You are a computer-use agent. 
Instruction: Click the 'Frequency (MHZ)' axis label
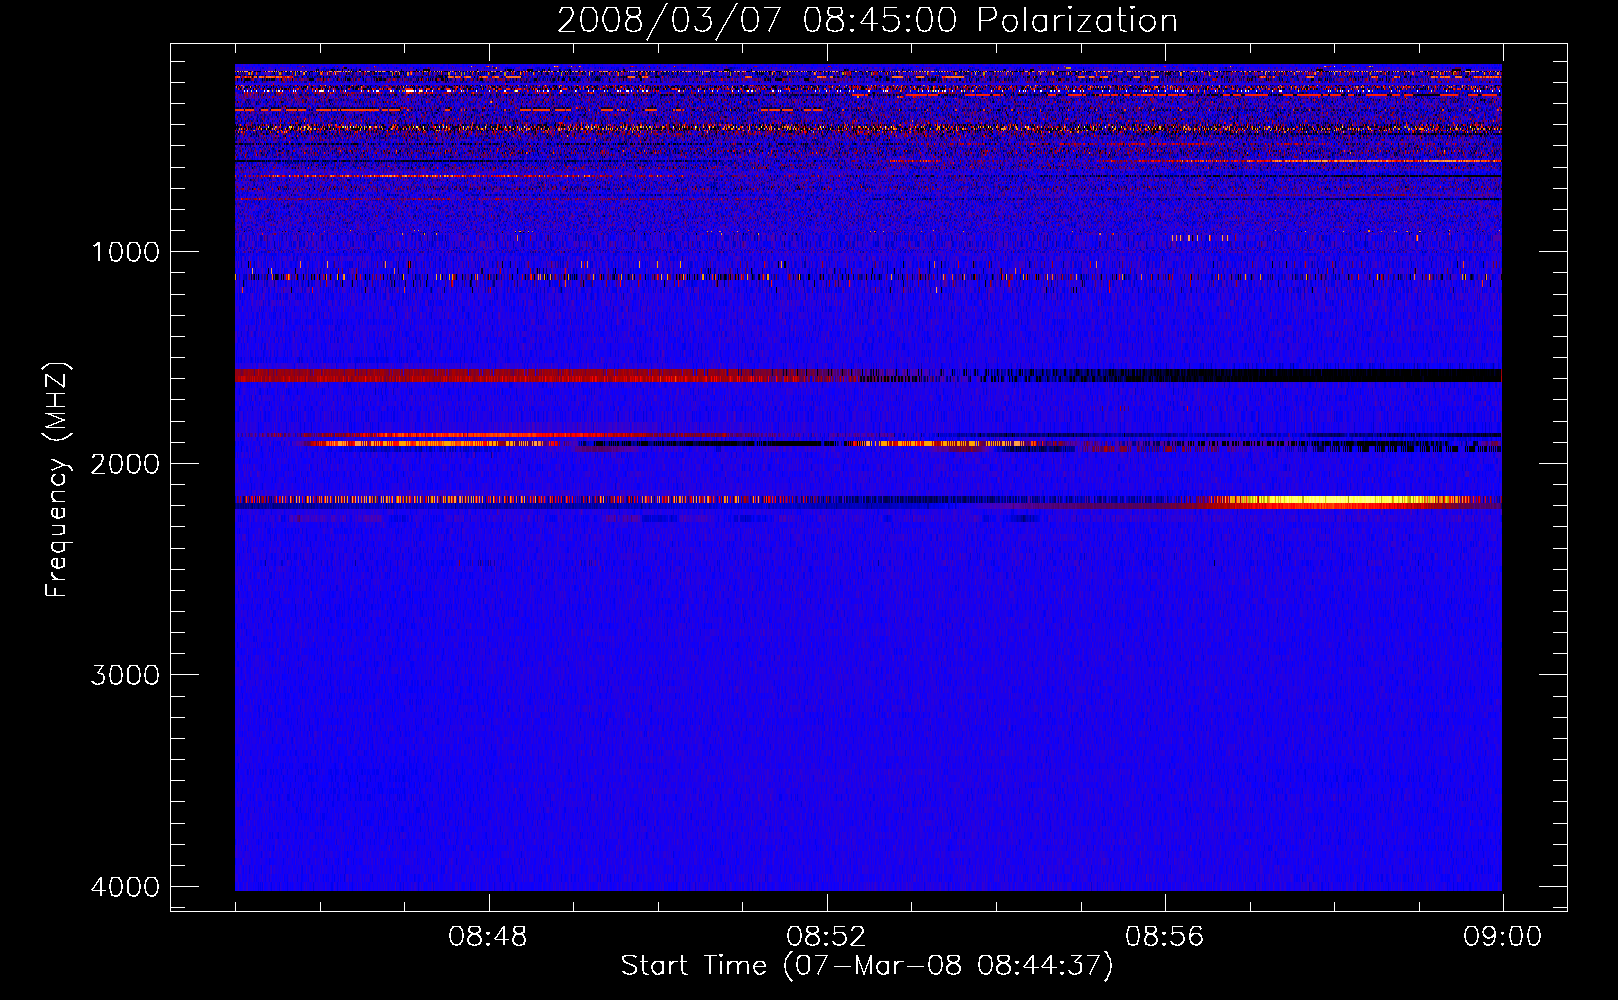[58, 480]
